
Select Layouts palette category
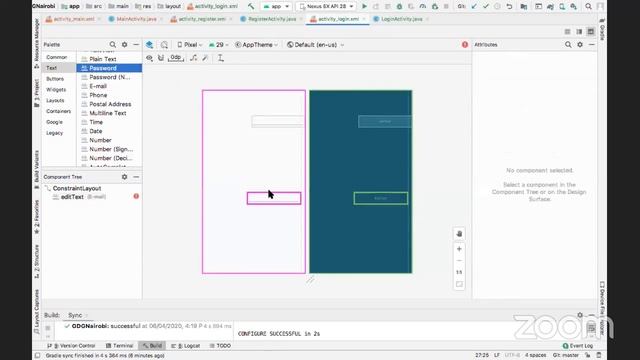(x=55, y=100)
